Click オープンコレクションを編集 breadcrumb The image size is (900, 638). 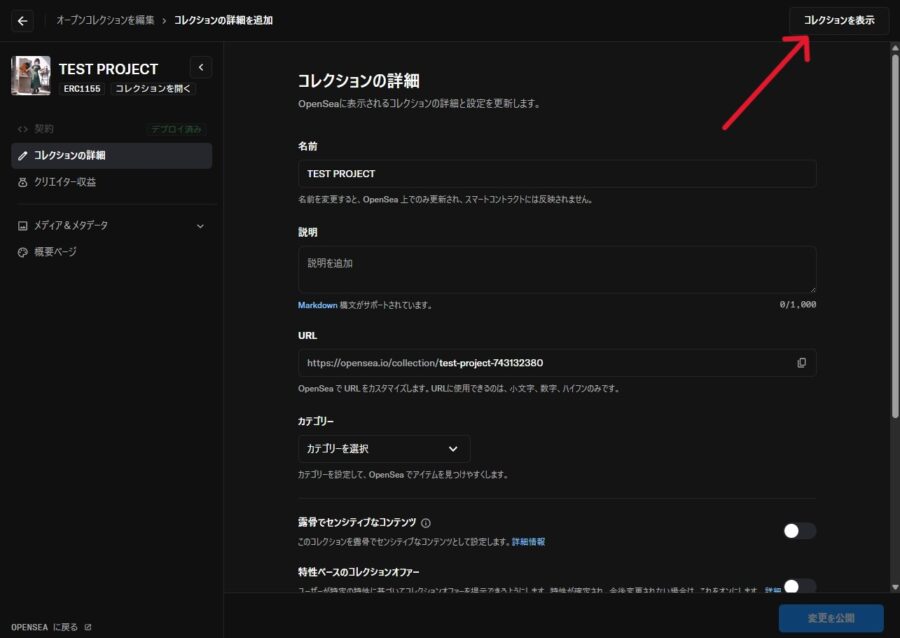105,20
